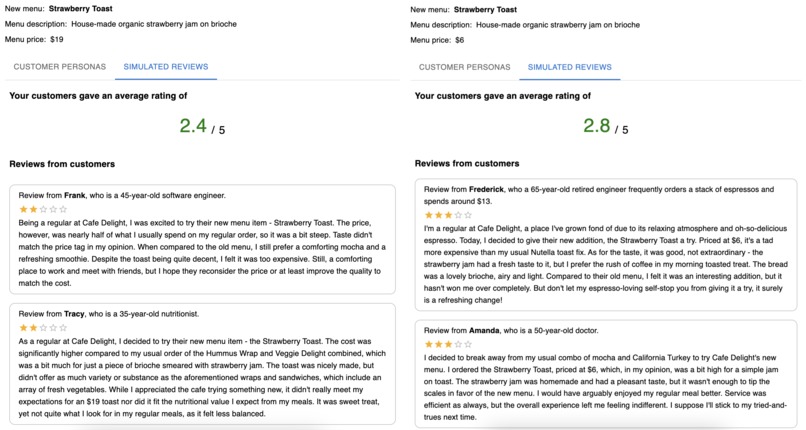Click the star rating on Tracy's review
806x430 pixels.
[43, 327]
